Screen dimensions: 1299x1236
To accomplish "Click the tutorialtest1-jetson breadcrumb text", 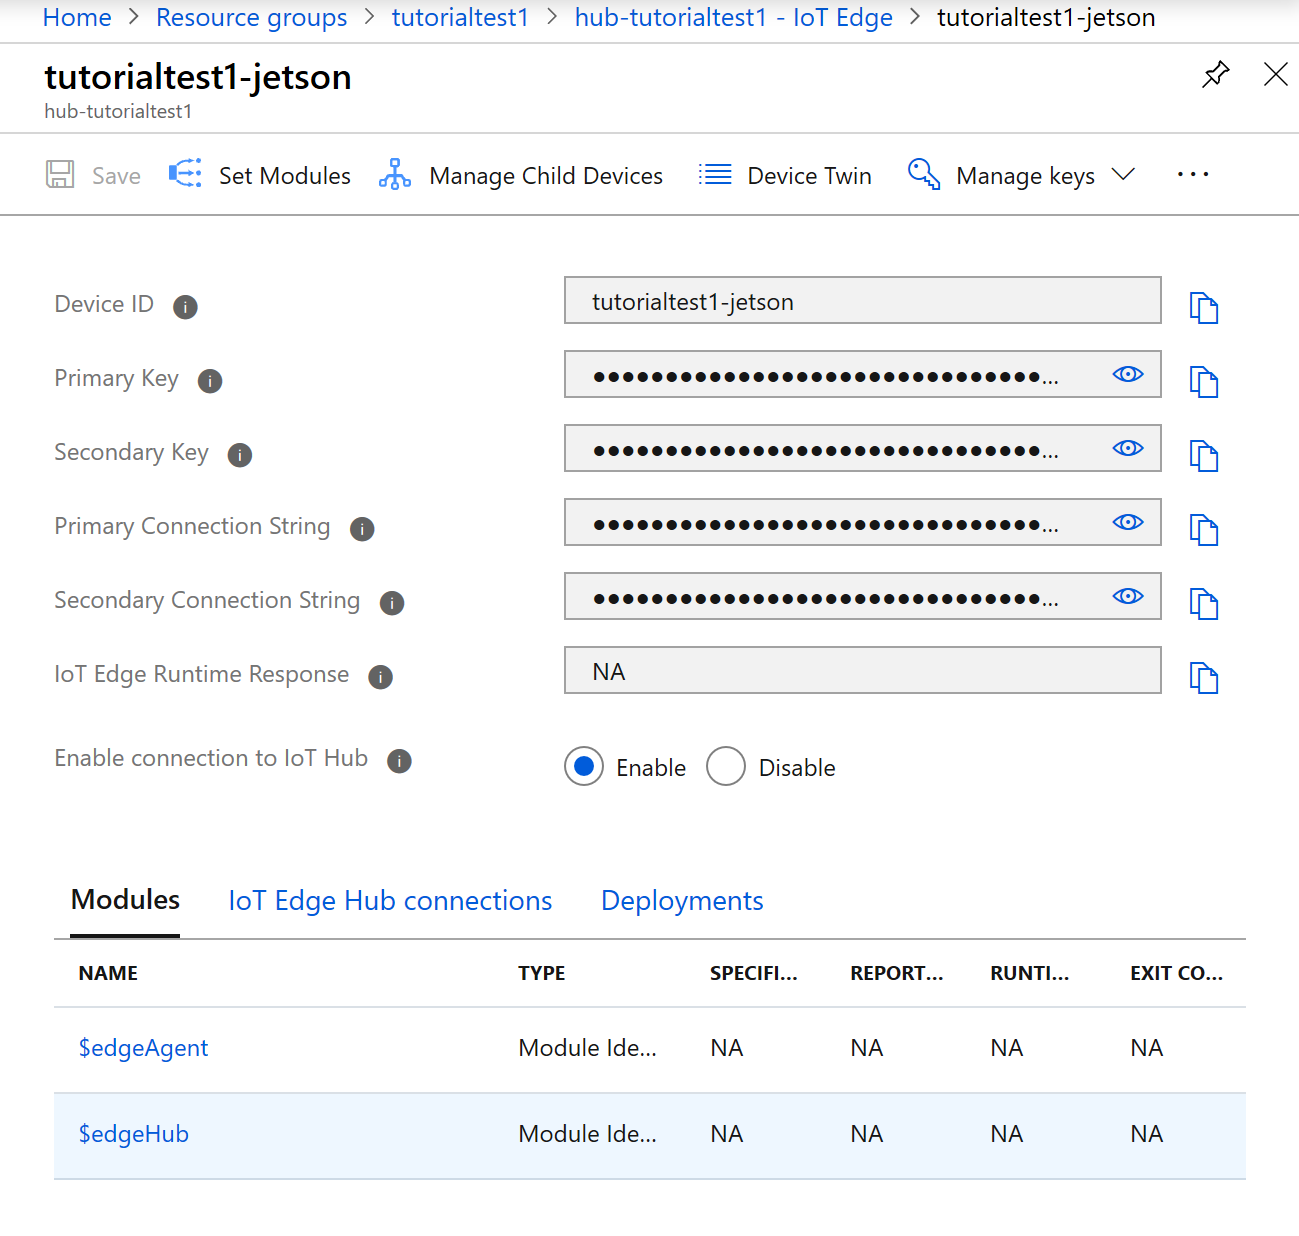I will (x=1046, y=17).
